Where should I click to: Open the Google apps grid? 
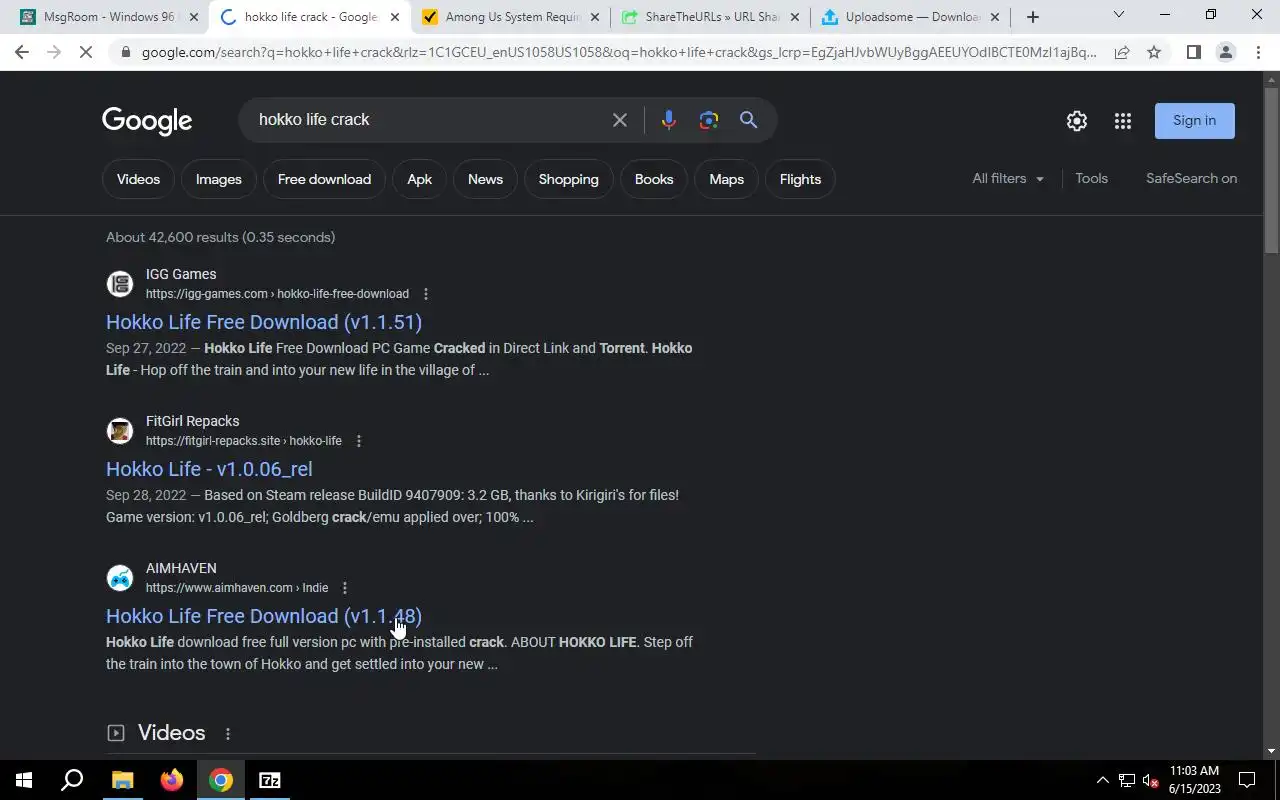click(1123, 121)
